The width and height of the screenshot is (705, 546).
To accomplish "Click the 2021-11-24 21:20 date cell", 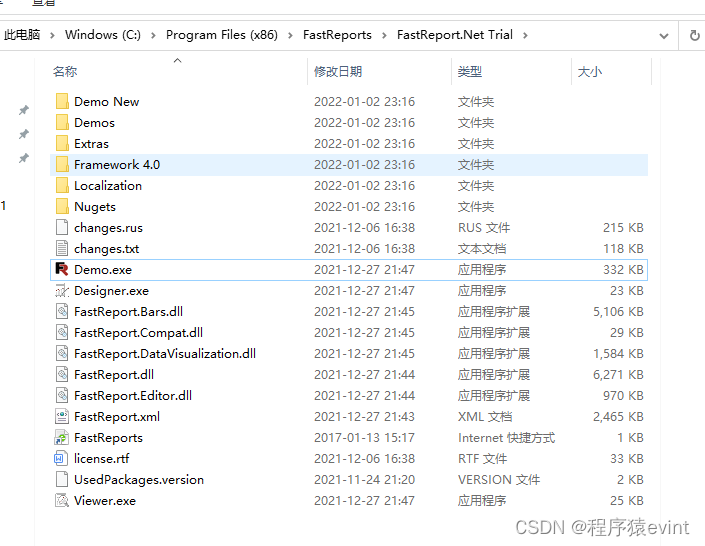I will point(364,480).
